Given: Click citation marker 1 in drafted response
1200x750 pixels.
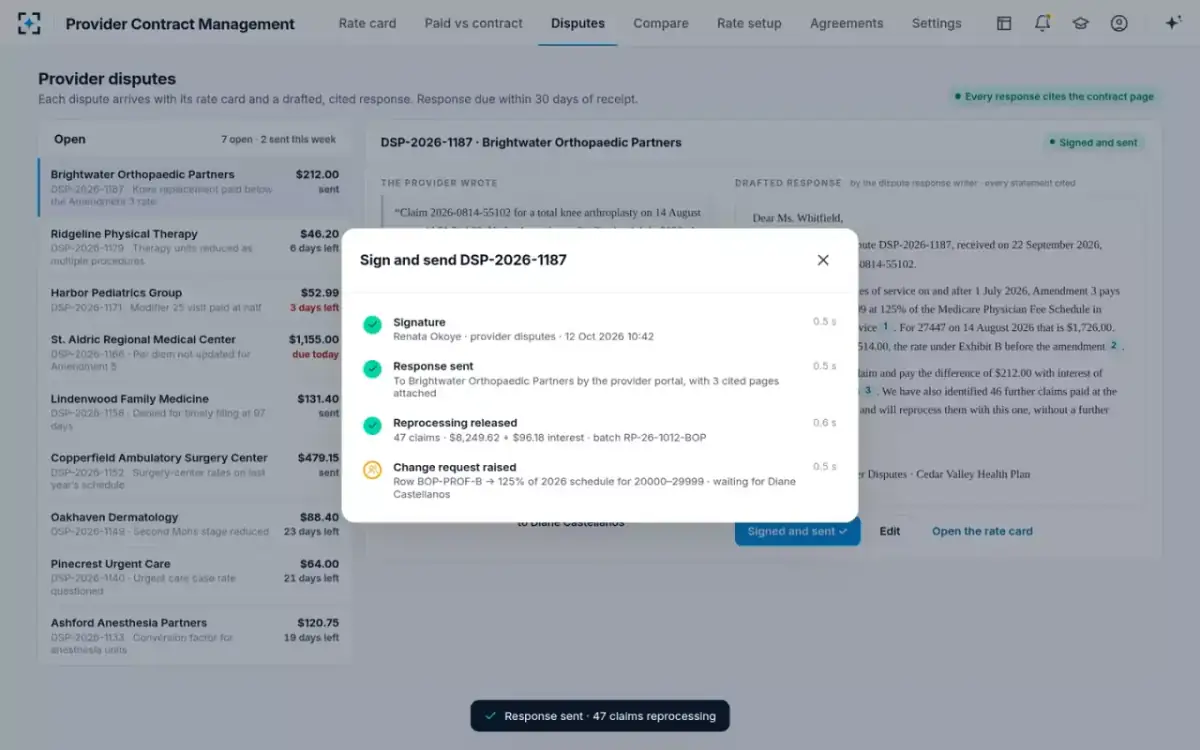Looking at the screenshot, I should pos(885,327).
